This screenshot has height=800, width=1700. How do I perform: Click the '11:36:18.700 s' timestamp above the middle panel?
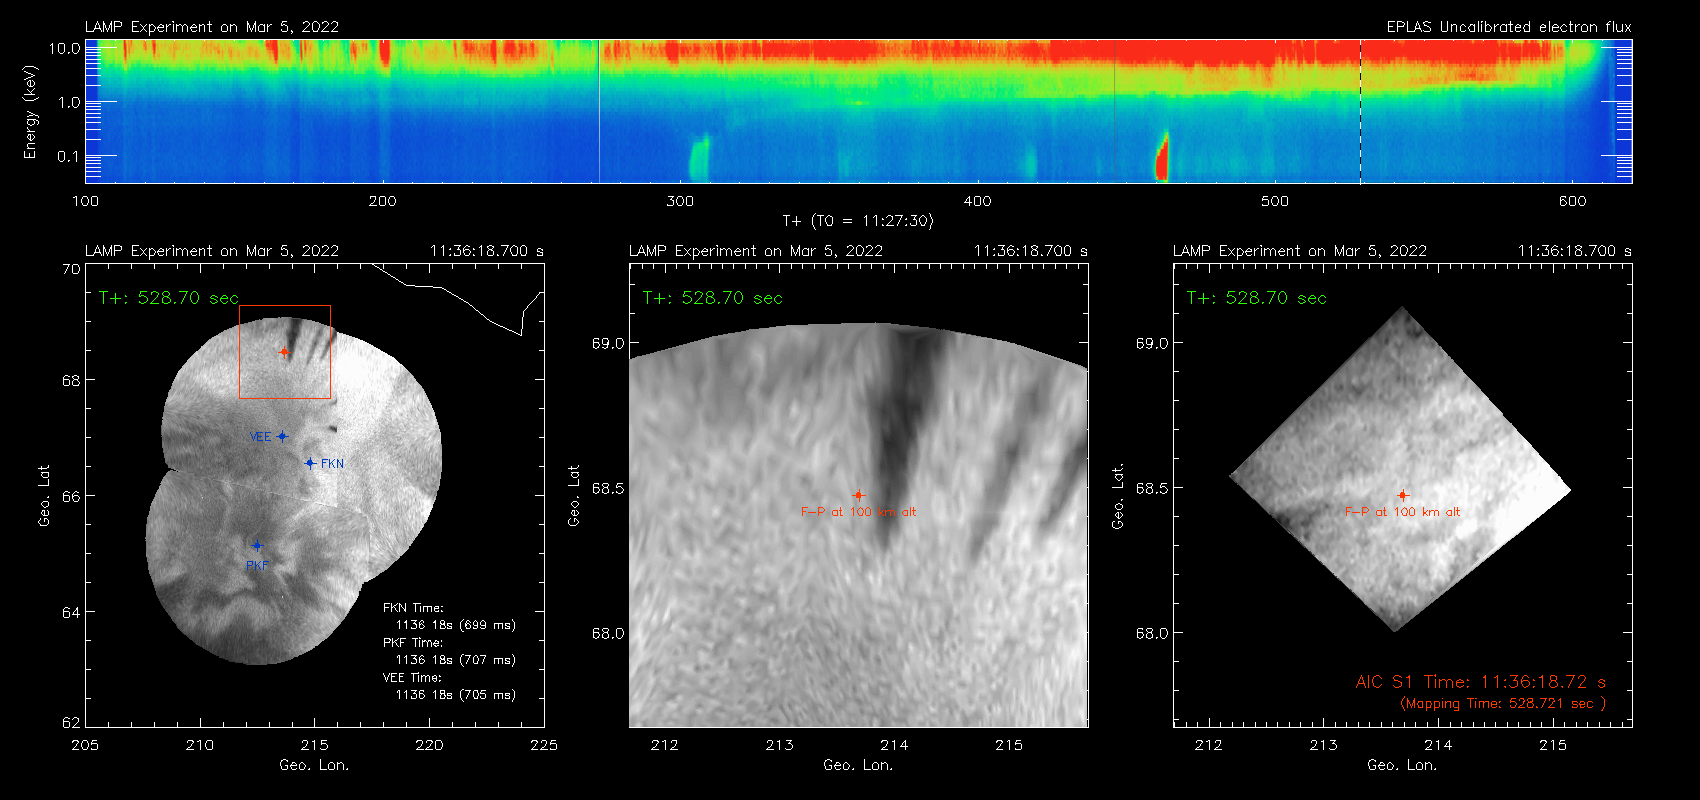click(x=1031, y=251)
